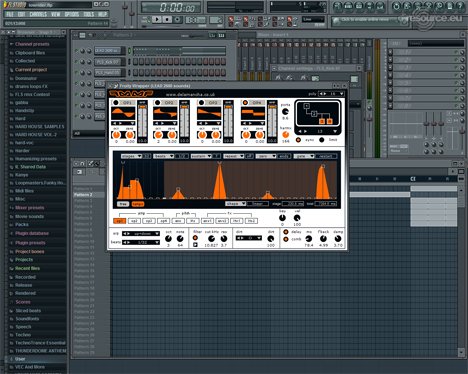Toggle the OP3 enable LED
Image resolution: width=468 pixels, height=374 pixels.
pyautogui.click(x=201, y=102)
